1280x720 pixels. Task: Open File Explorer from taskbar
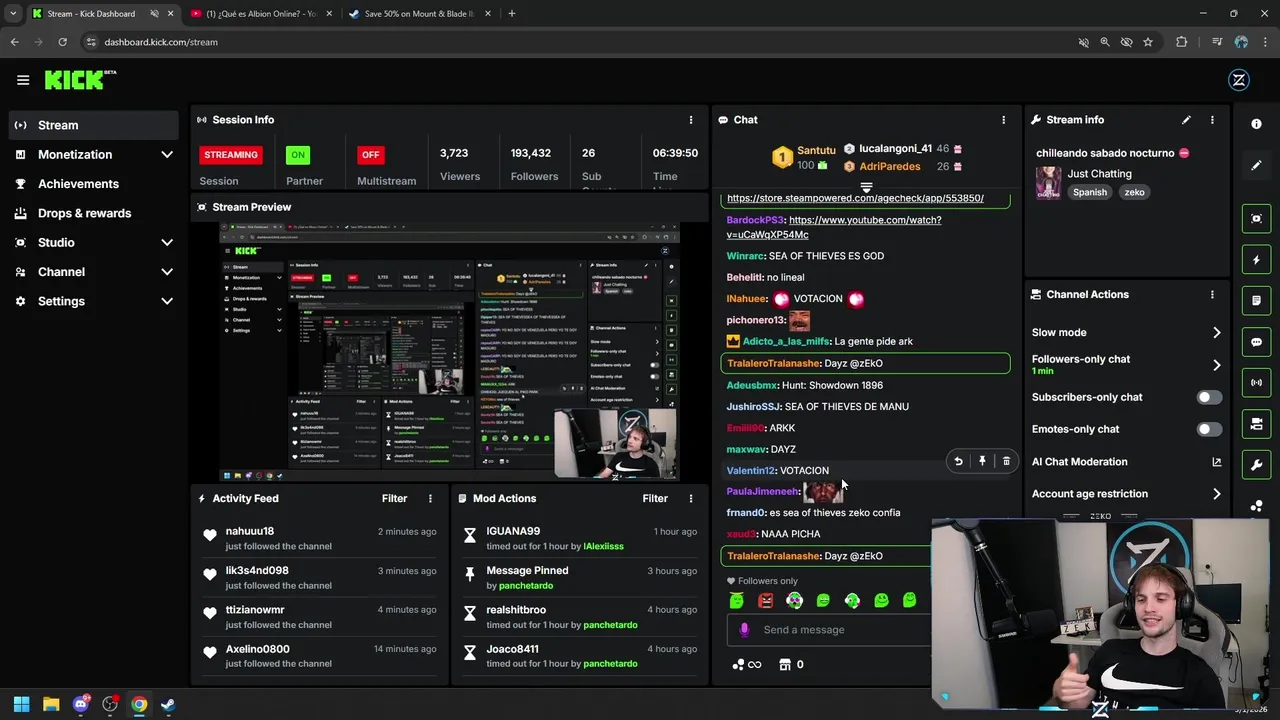[51, 705]
